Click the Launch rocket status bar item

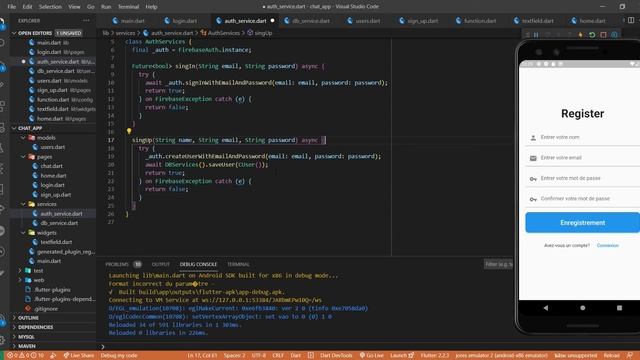(x=402, y=356)
